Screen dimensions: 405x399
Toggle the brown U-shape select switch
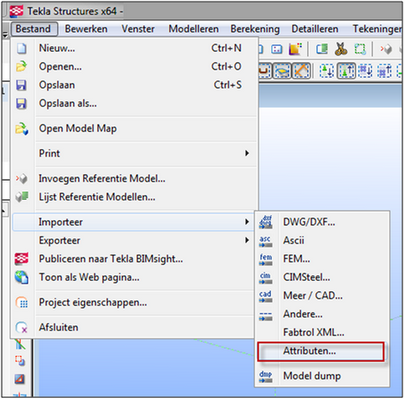coord(264,70)
